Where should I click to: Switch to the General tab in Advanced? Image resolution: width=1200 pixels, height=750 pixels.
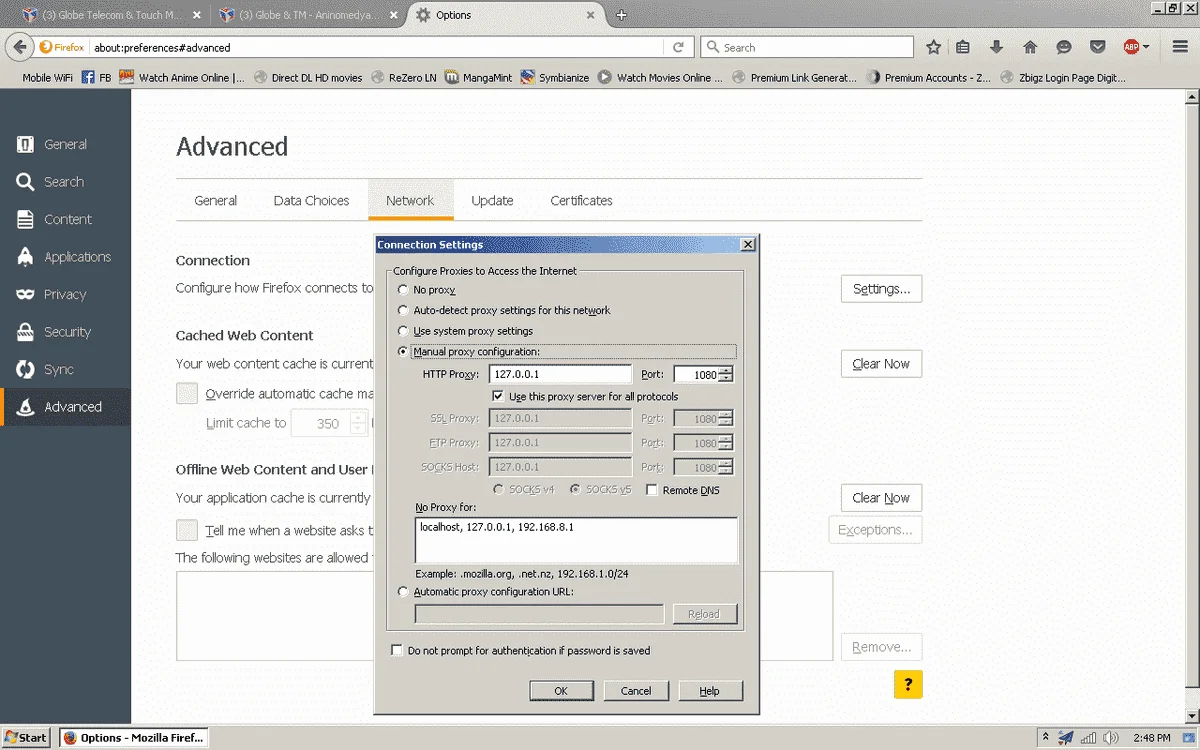pos(215,200)
